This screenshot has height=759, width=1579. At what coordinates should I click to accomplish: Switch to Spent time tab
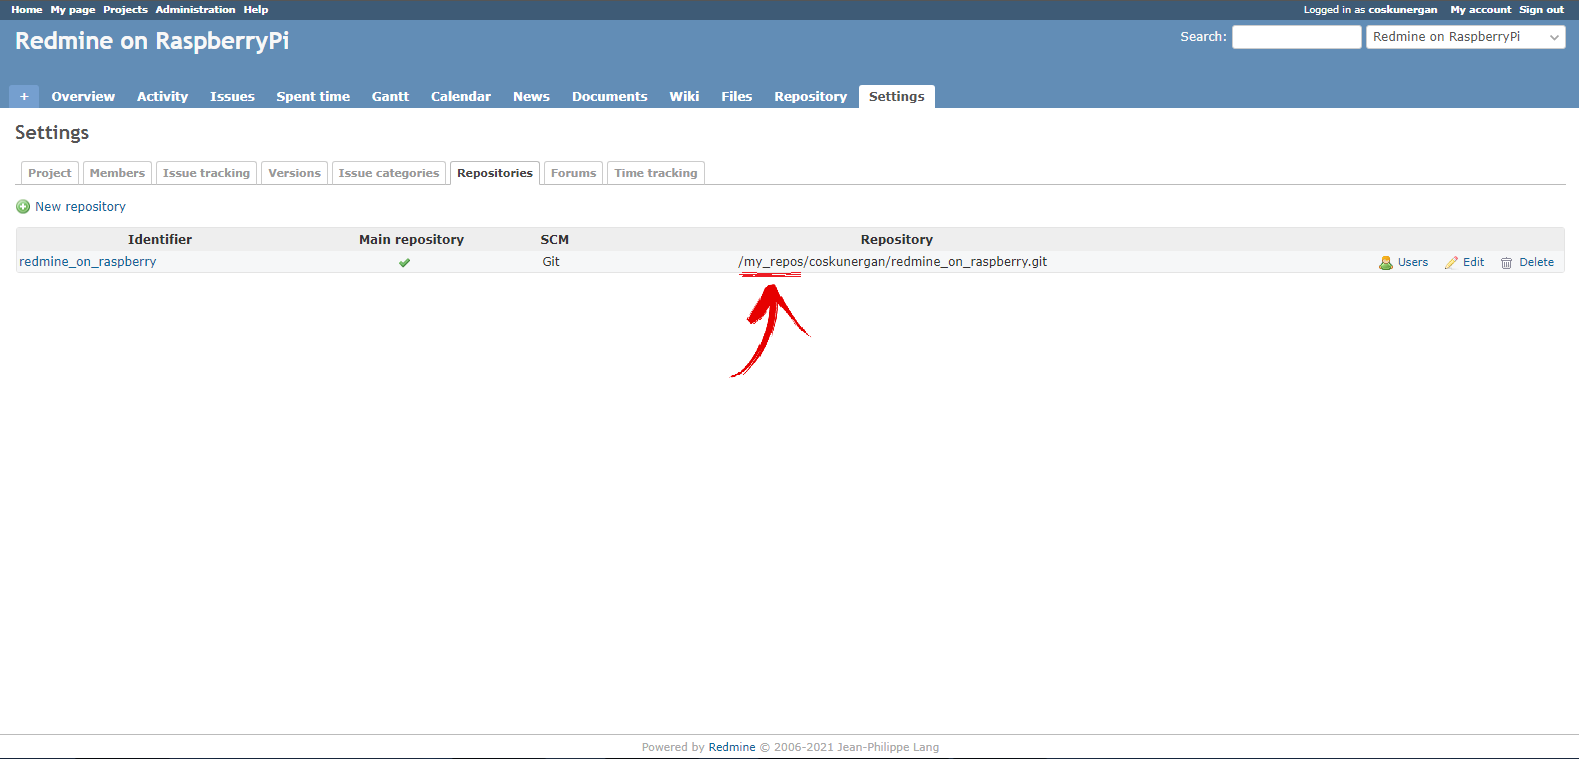tap(313, 97)
